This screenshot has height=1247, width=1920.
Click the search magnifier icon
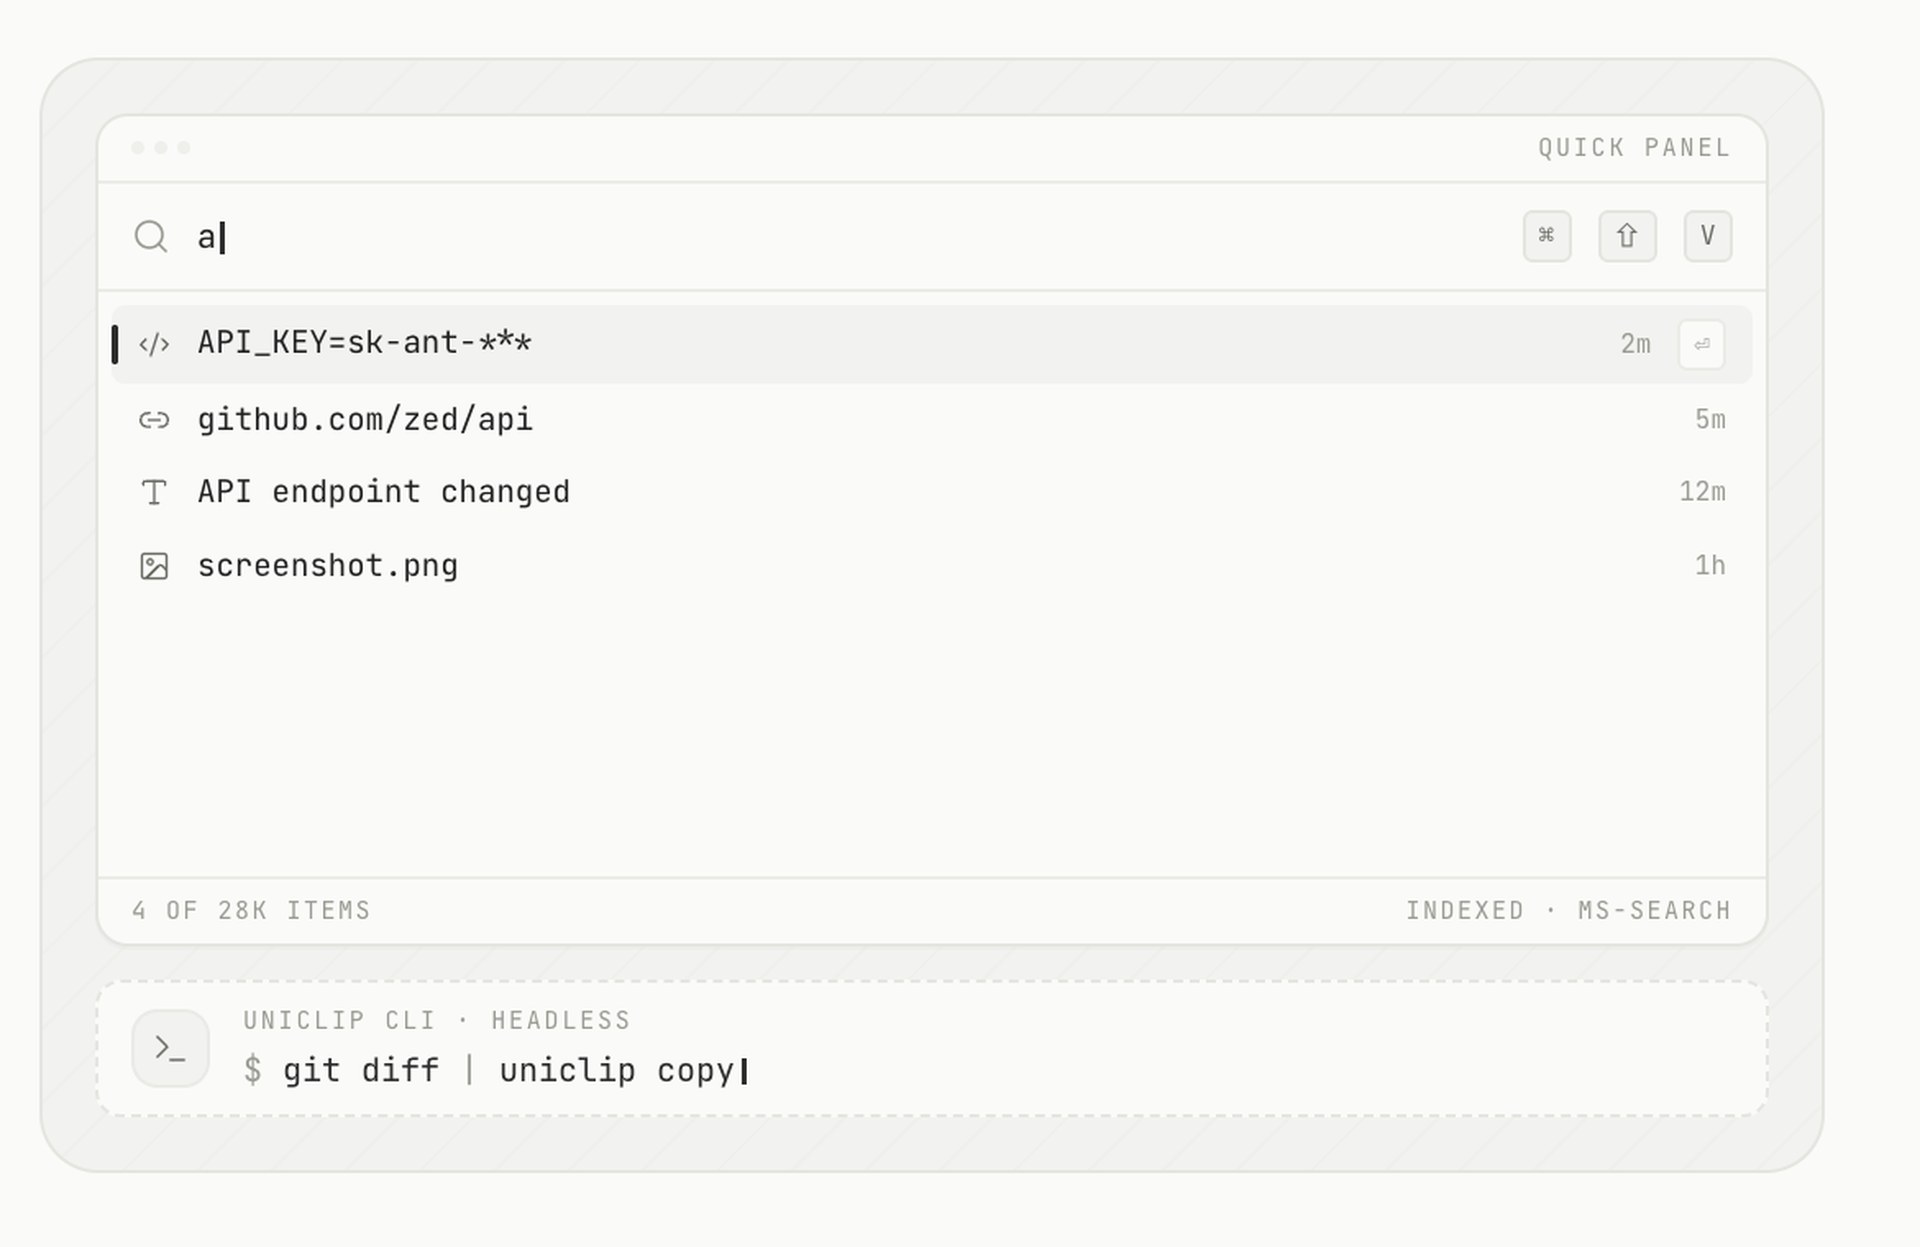click(x=151, y=237)
